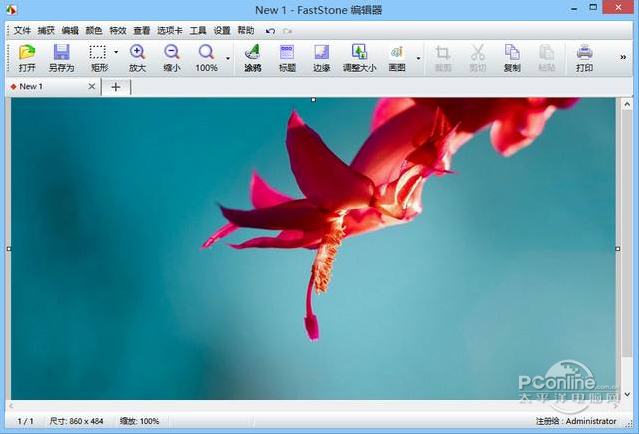Image resolution: width=639 pixels, height=434 pixels.
Task: Click the 注册给: Administrator status text
Action: tap(576, 421)
